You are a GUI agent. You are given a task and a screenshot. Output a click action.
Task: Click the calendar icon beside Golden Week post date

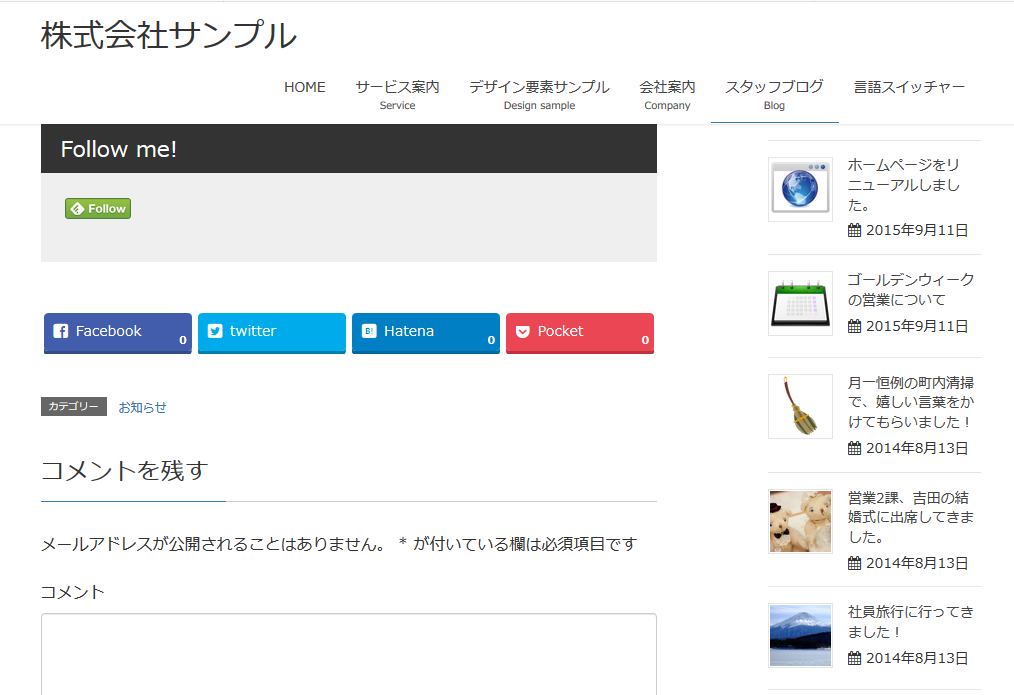[854, 326]
